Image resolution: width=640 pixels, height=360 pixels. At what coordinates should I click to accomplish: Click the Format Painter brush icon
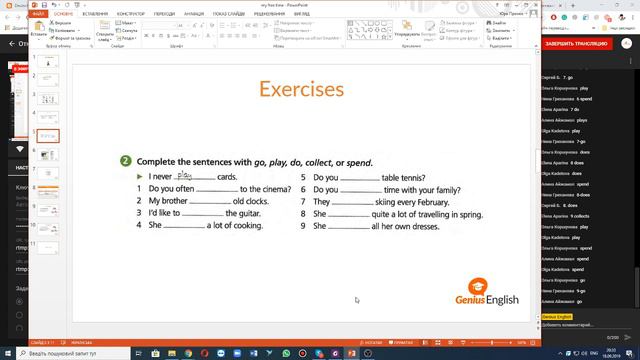52,38
